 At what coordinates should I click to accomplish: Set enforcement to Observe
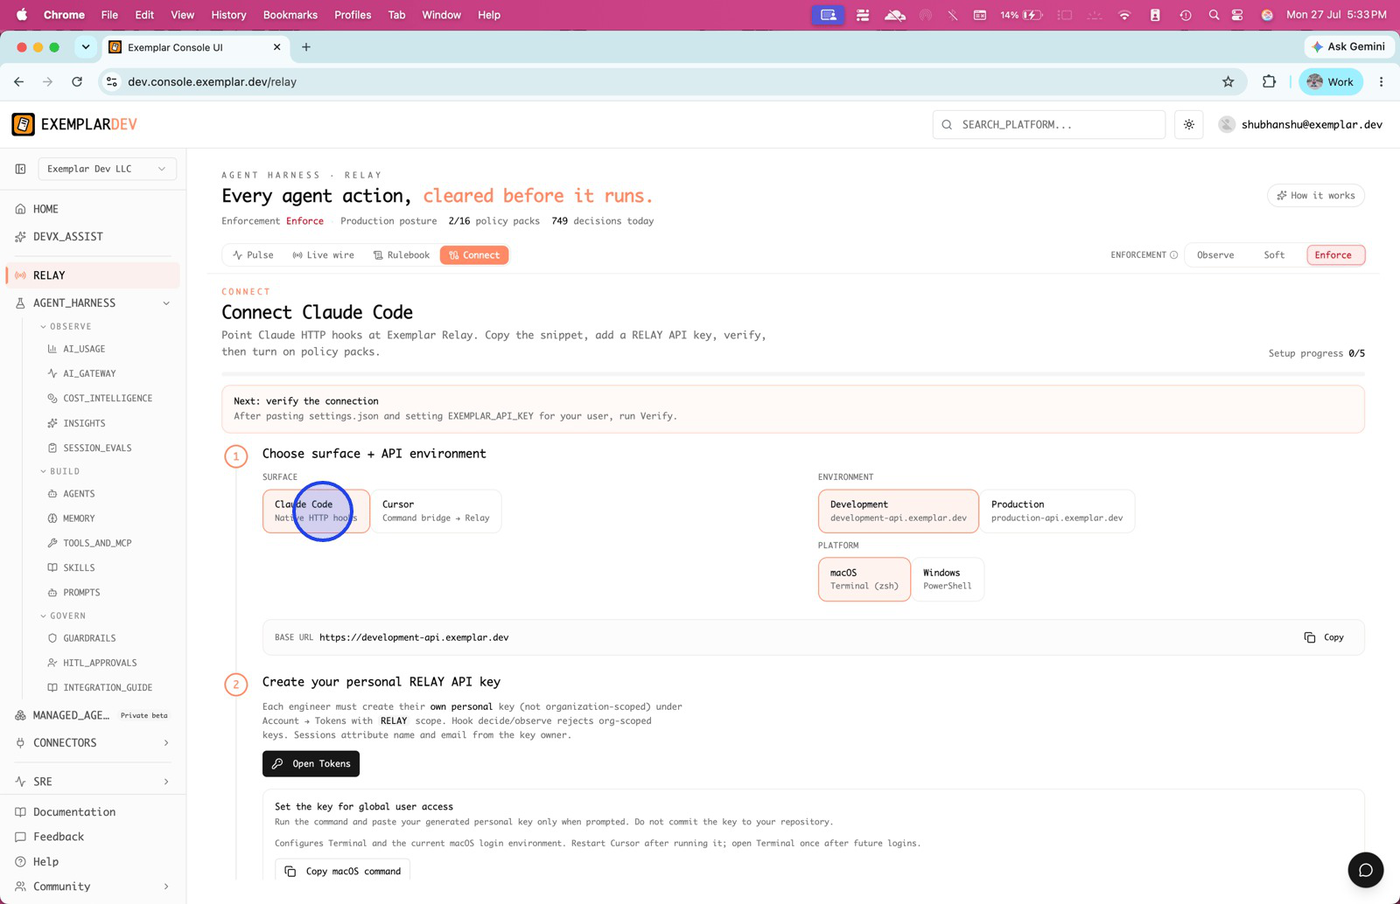[1215, 255]
